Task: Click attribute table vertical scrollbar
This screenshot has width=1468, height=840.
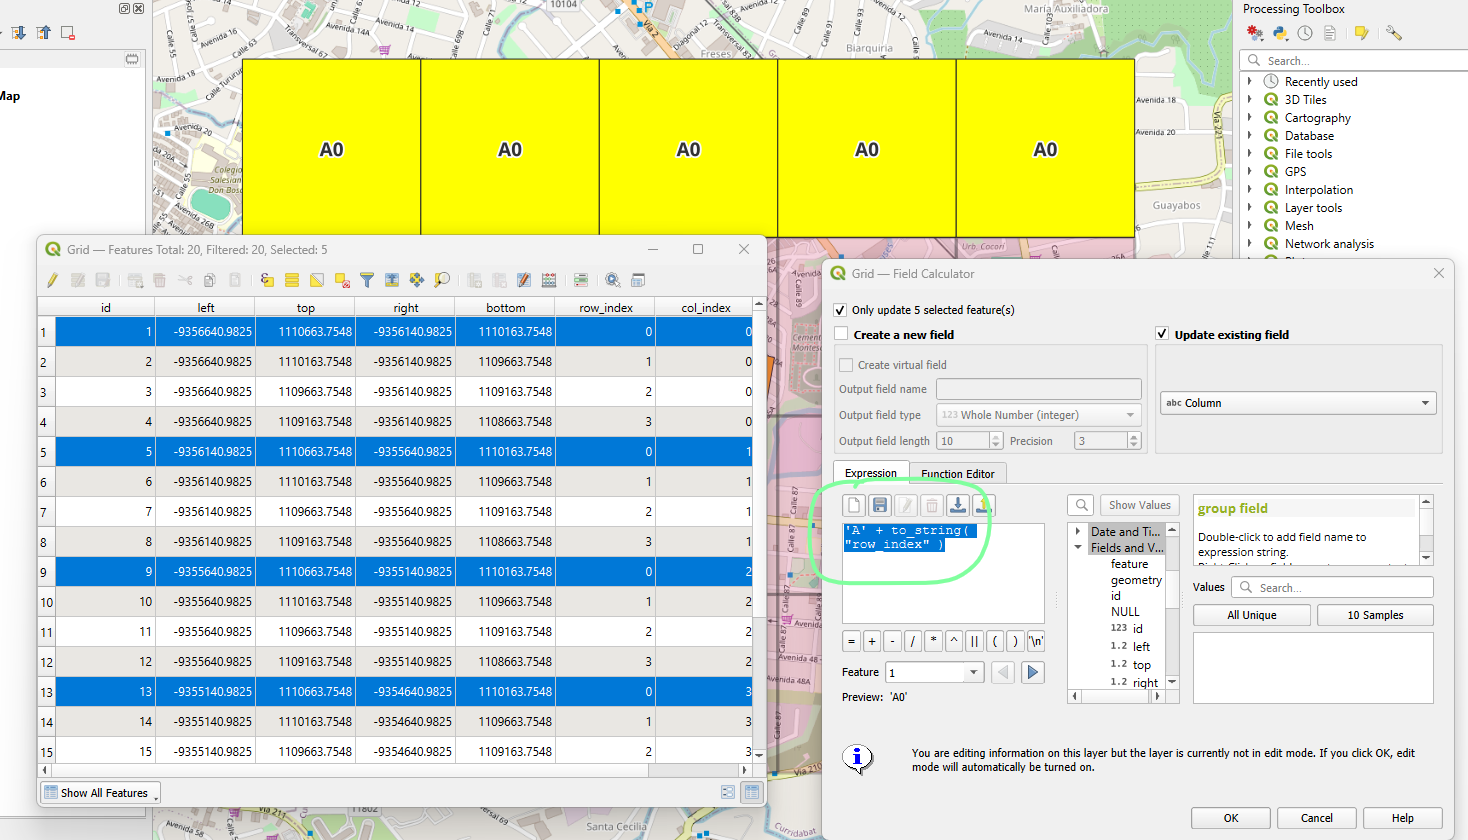Action: 759,530
